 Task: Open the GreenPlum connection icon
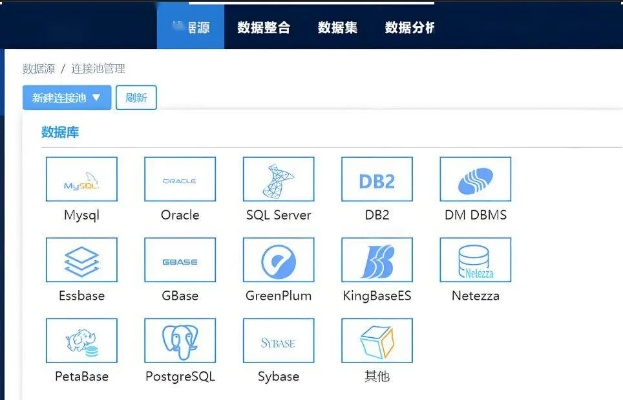(x=278, y=261)
